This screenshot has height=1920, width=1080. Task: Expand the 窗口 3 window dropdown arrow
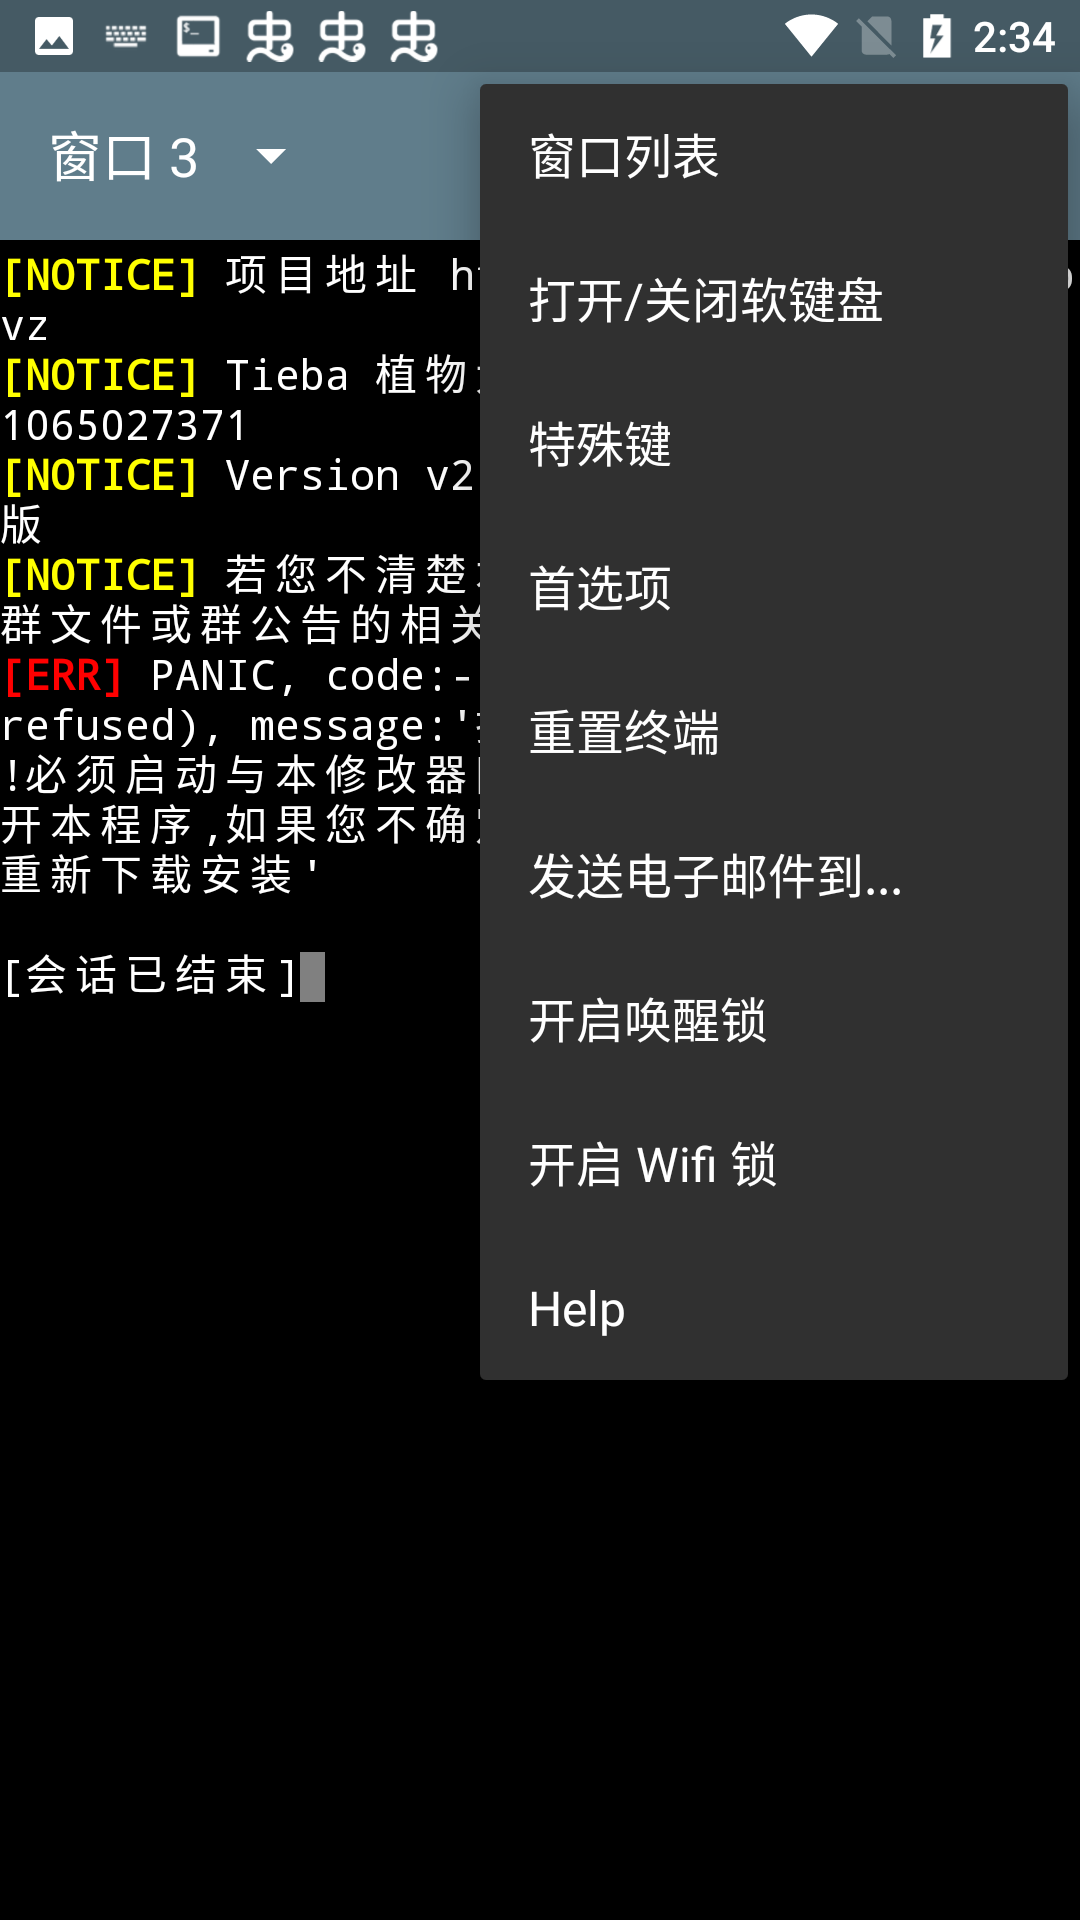click(271, 156)
